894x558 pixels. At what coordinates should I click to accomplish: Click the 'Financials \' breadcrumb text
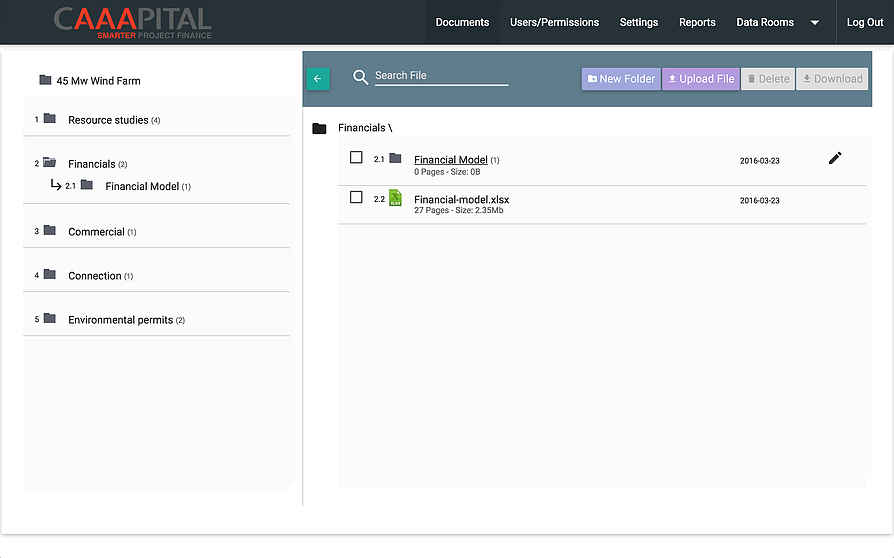[x=365, y=128]
